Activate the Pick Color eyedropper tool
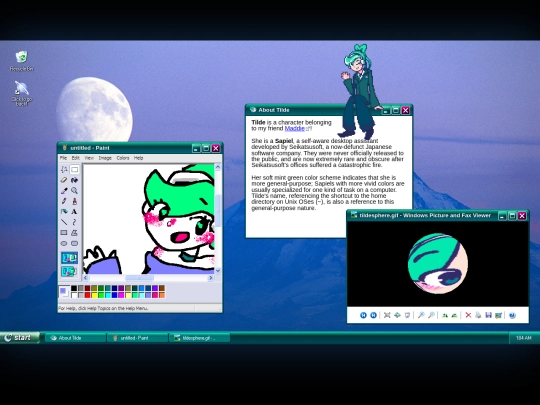Viewport: 540px width, 405px height. tap(64, 191)
